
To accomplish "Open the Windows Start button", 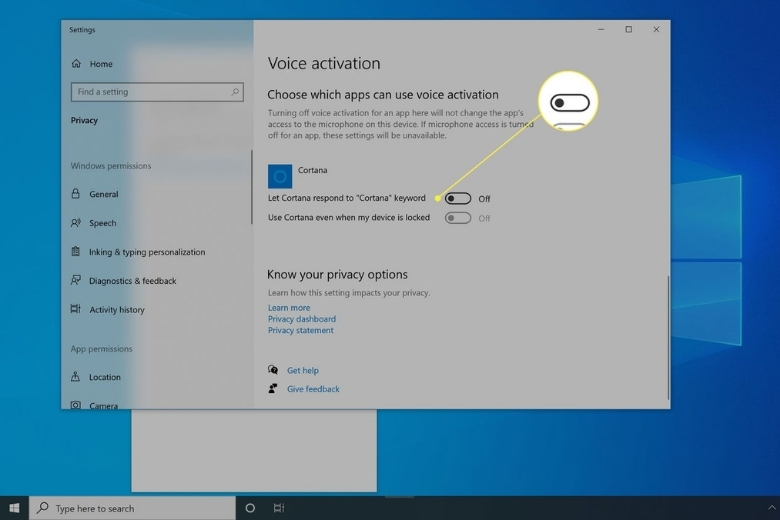I will click(14, 508).
